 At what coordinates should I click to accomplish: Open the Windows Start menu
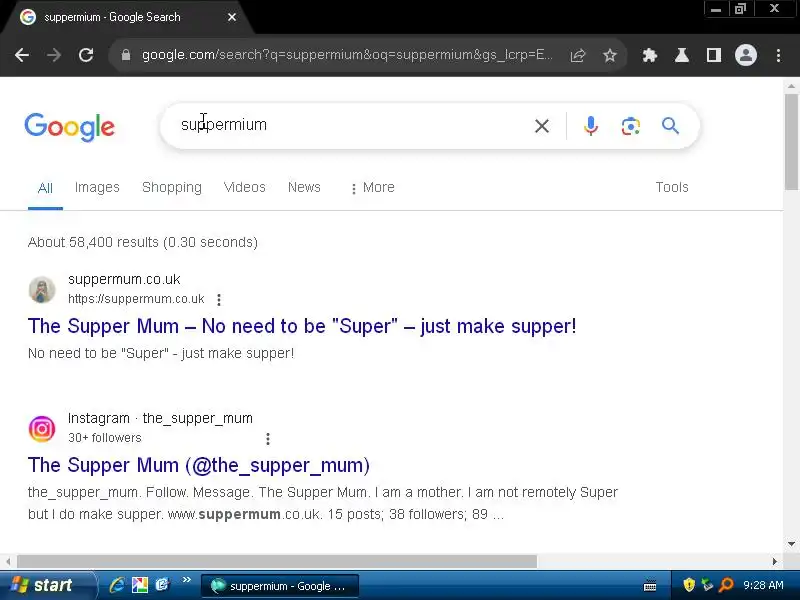click(47, 585)
